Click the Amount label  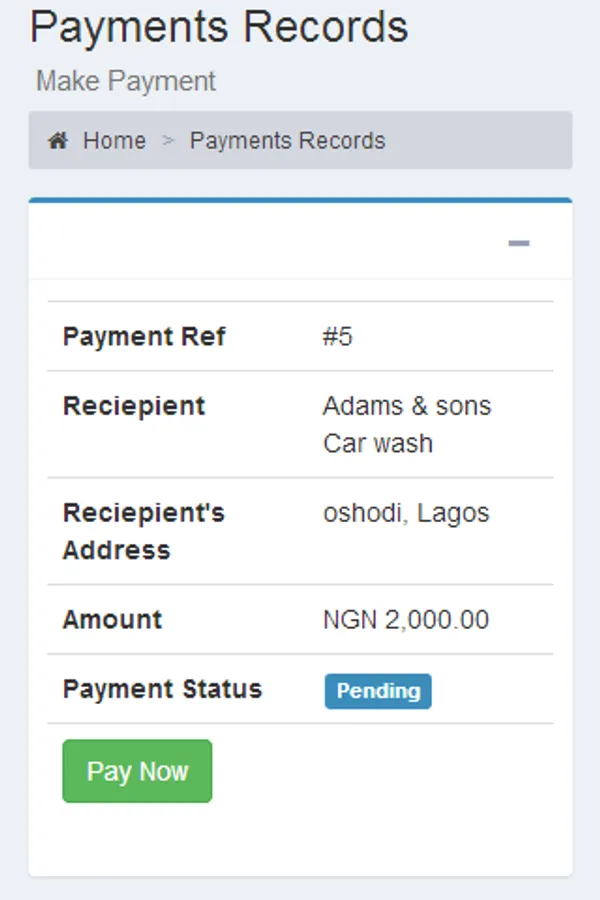point(110,620)
